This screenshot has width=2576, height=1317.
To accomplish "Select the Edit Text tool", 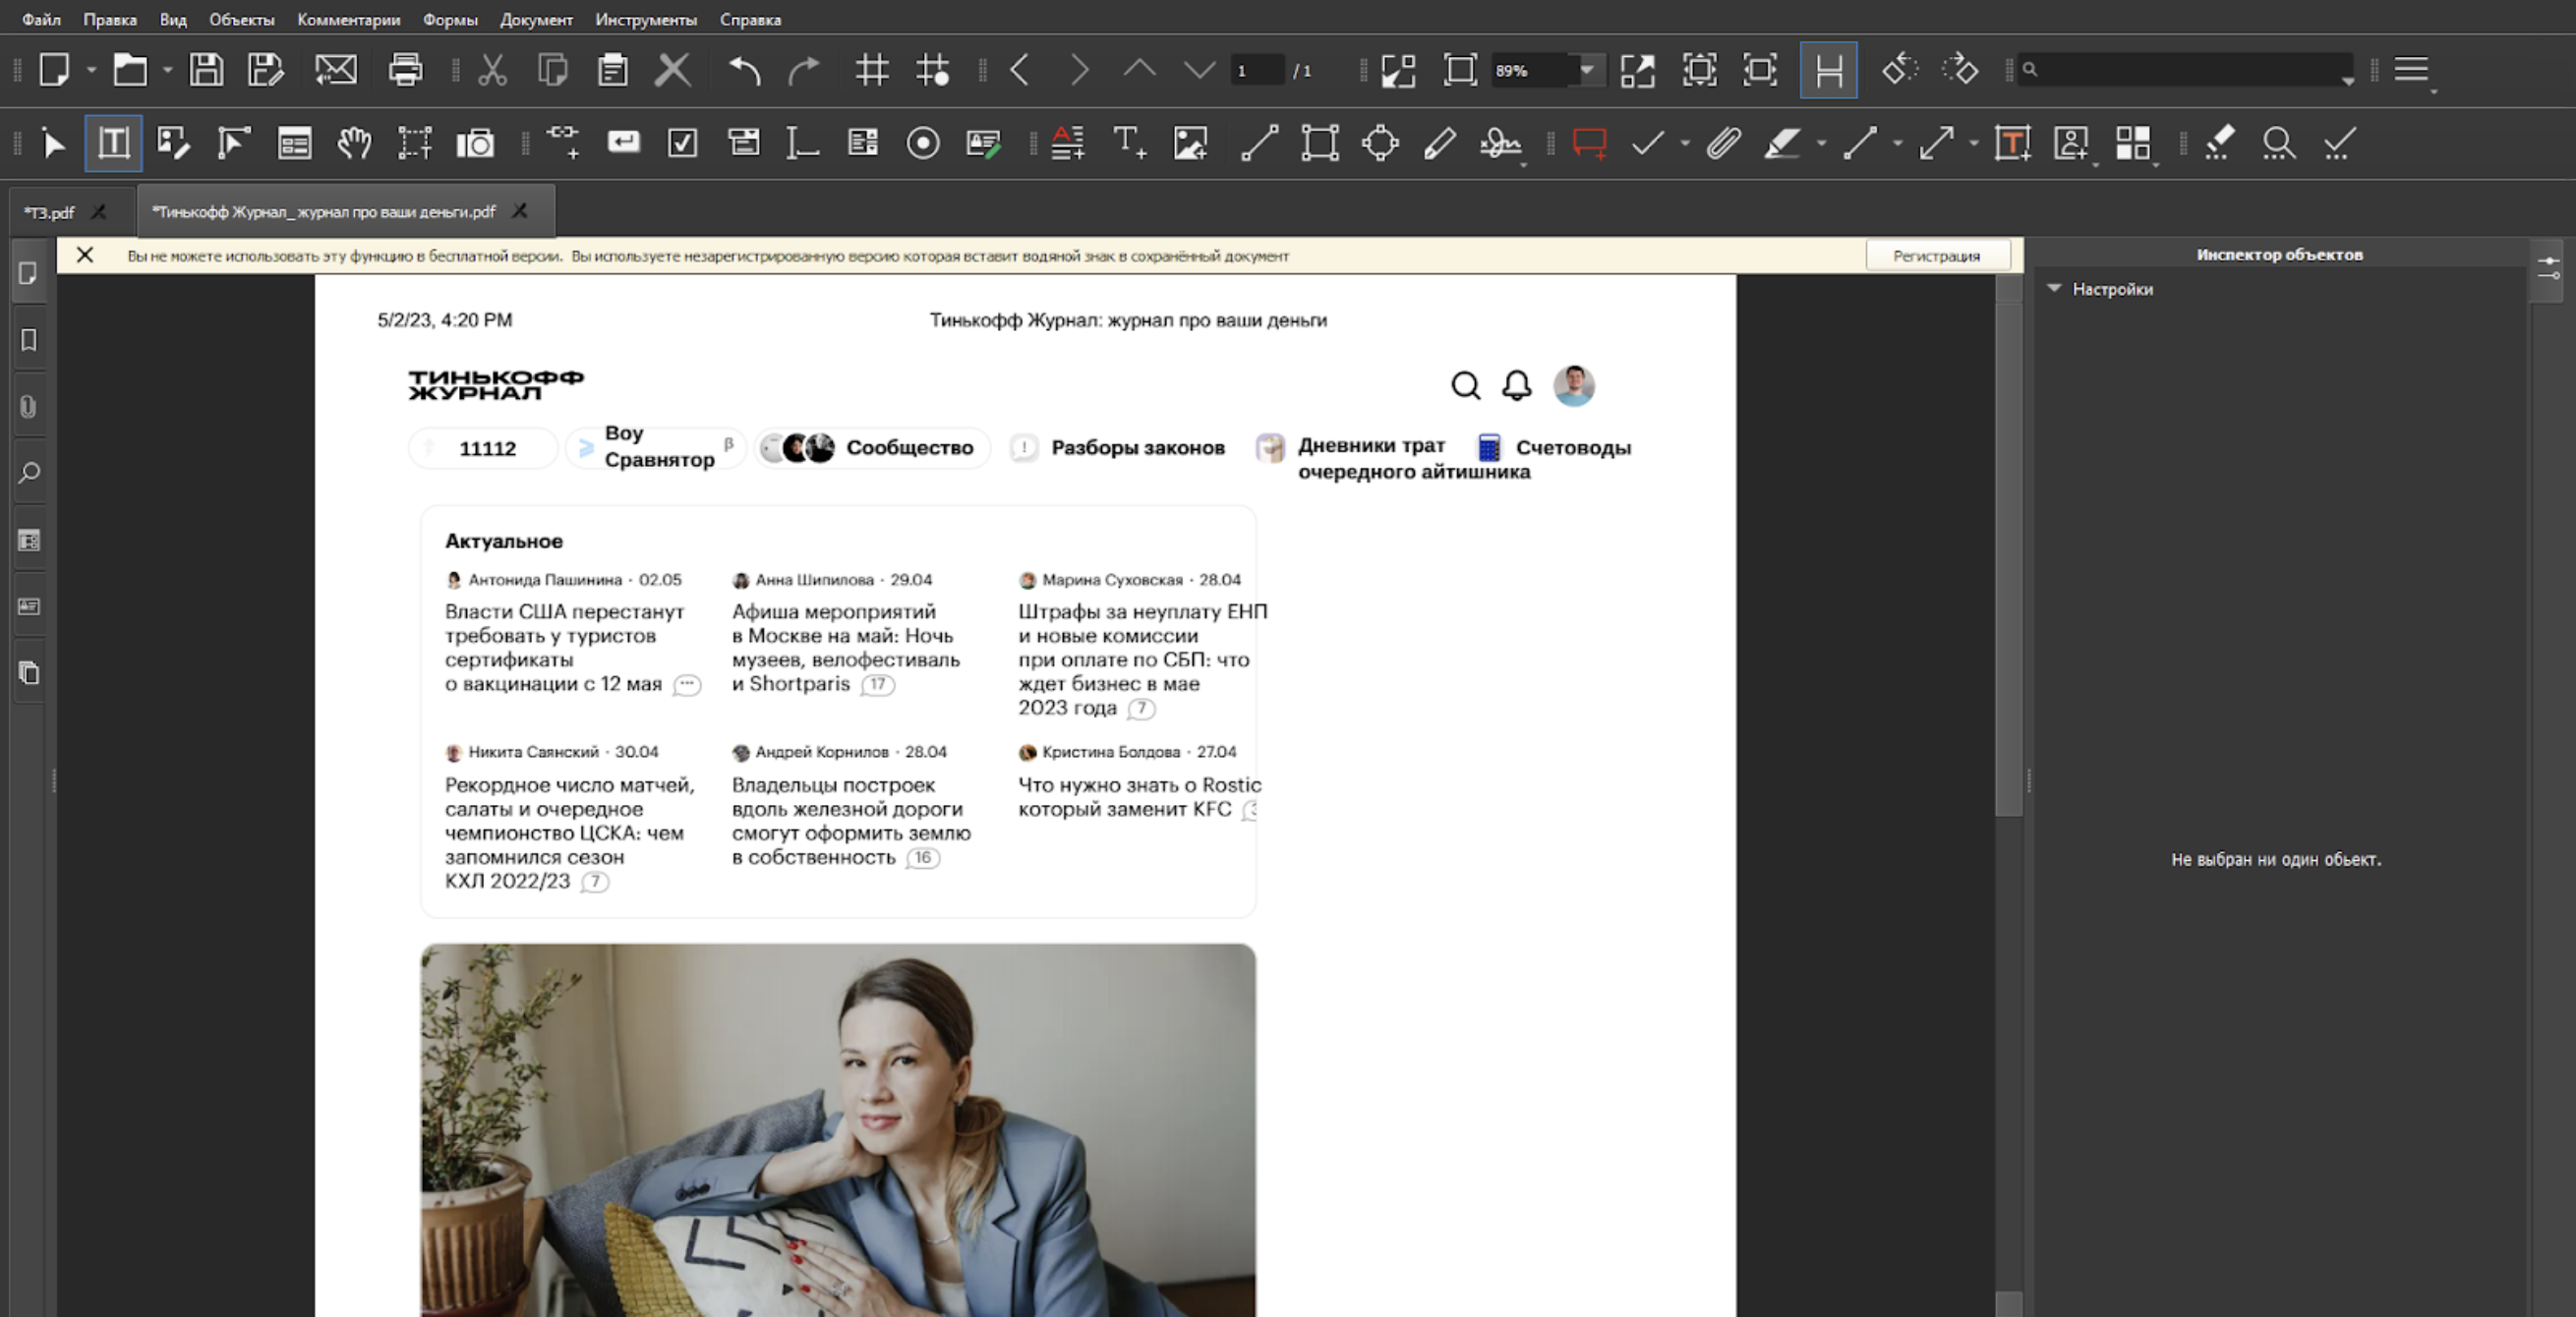I will pyautogui.click(x=113, y=143).
